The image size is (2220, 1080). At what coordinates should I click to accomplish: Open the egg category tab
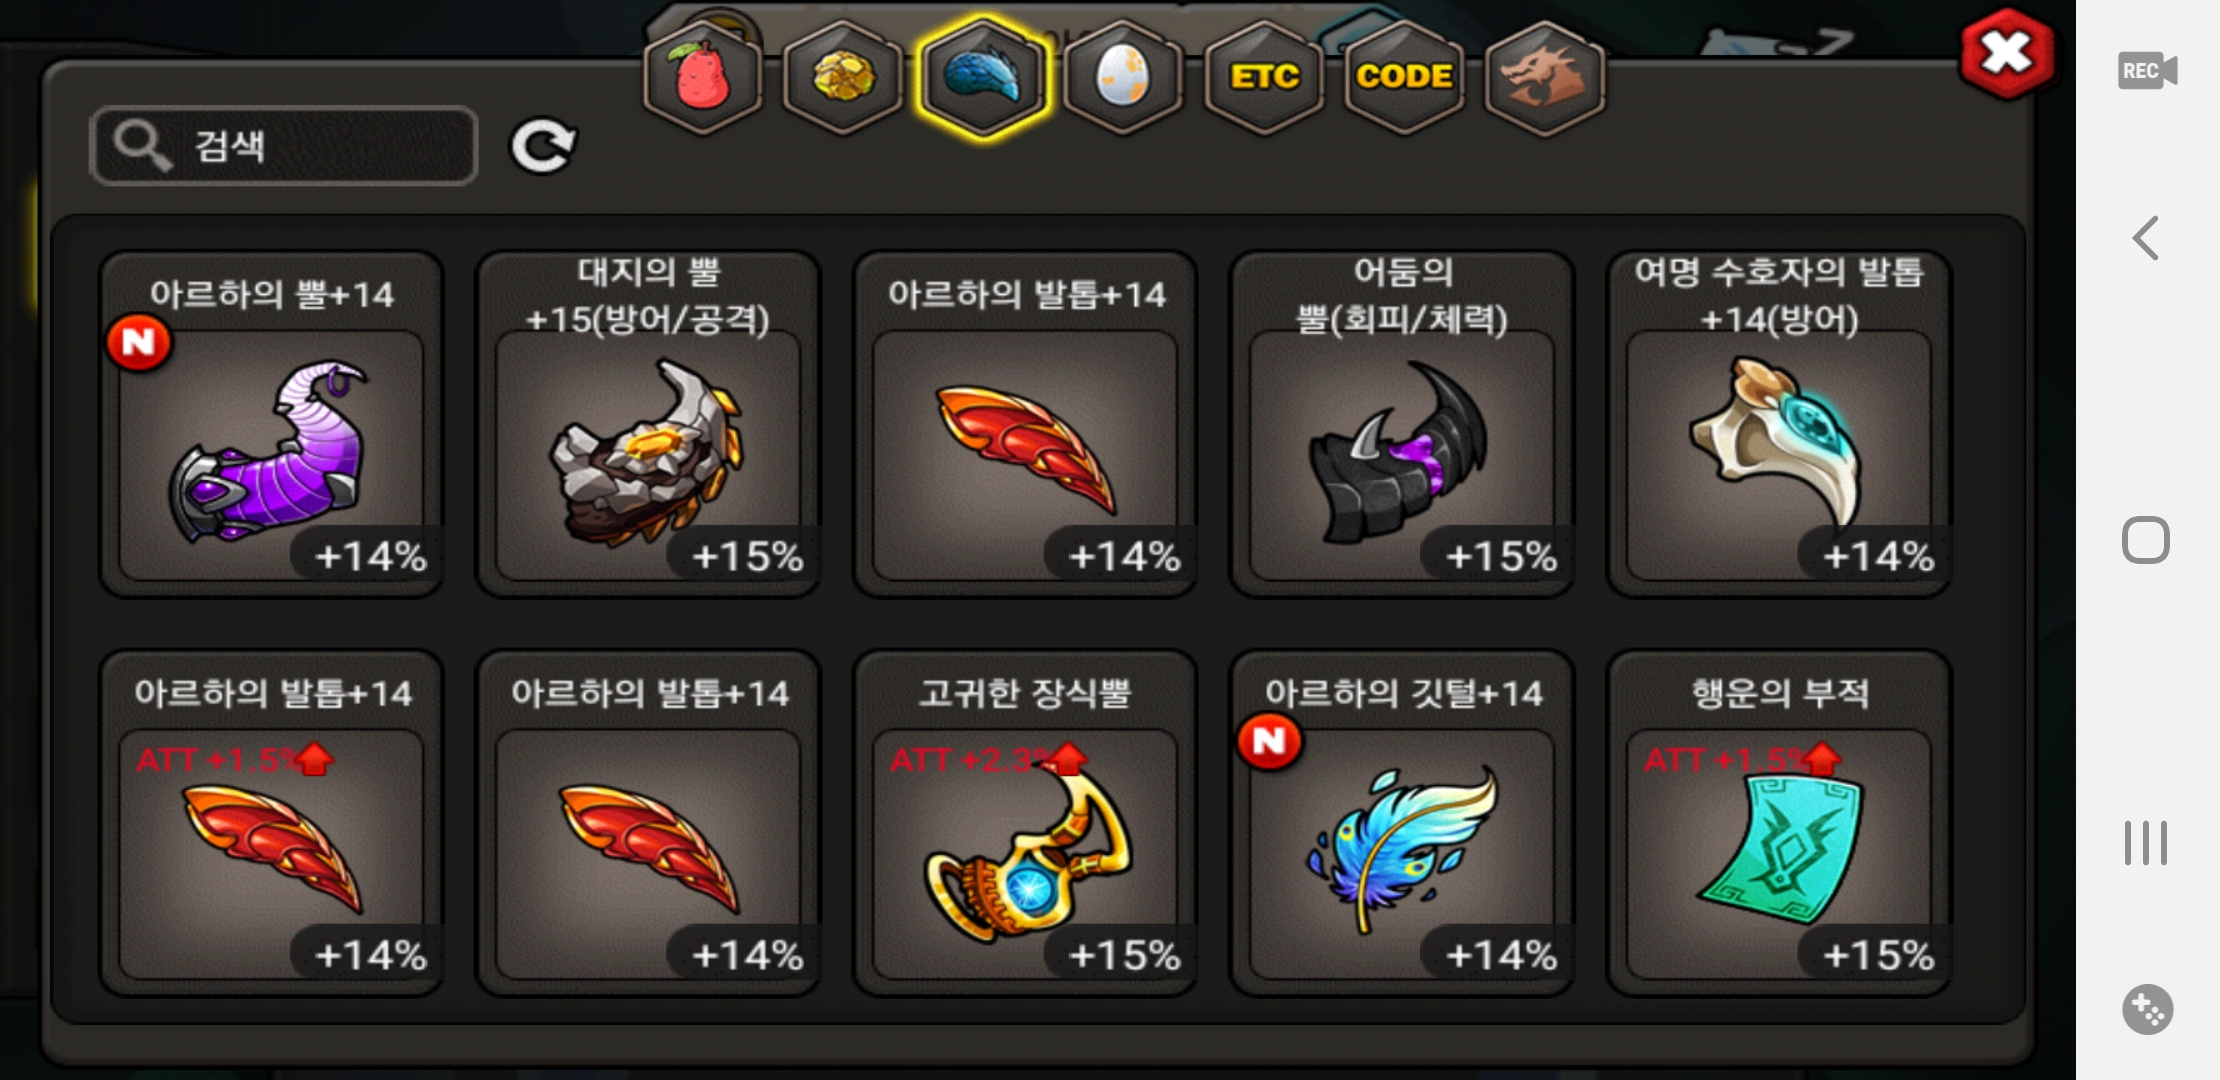coord(1123,77)
